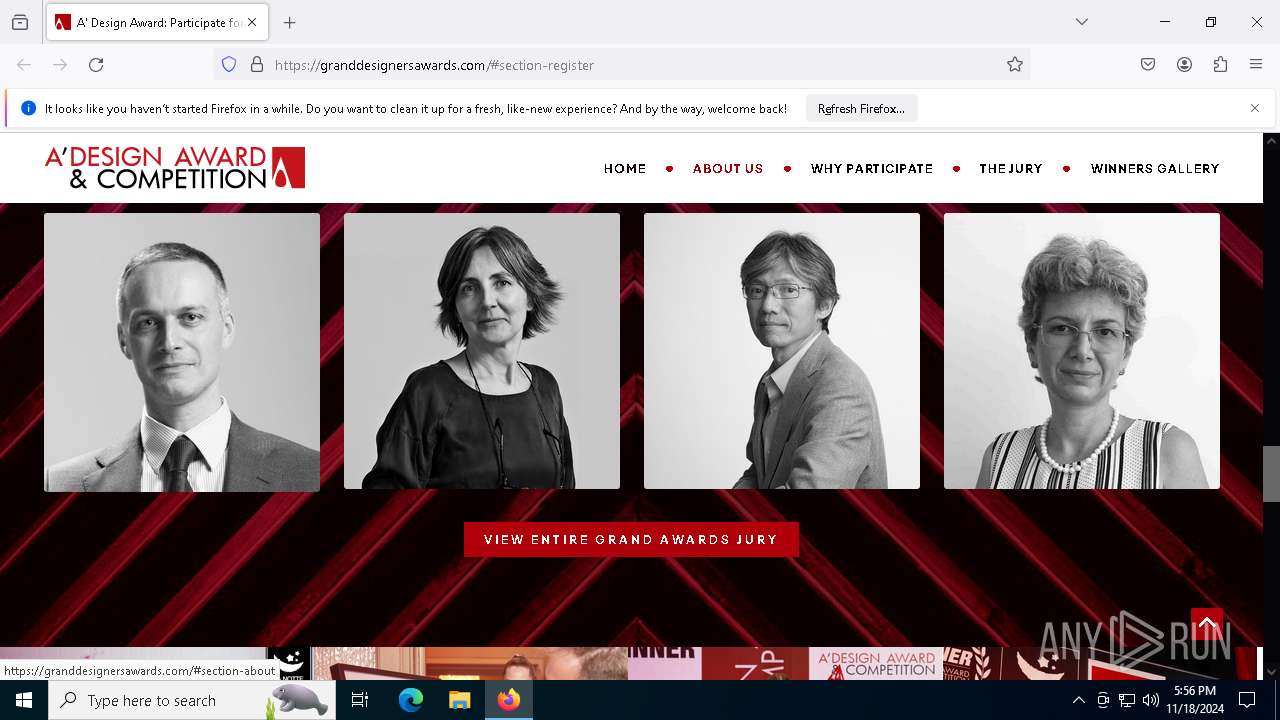
Task: Bookmark this page with star icon
Action: pyautogui.click(x=1015, y=65)
